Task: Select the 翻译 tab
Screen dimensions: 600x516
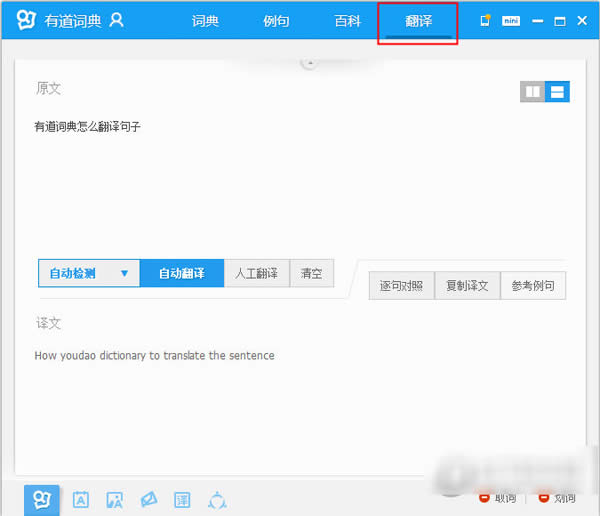Action: (x=418, y=21)
